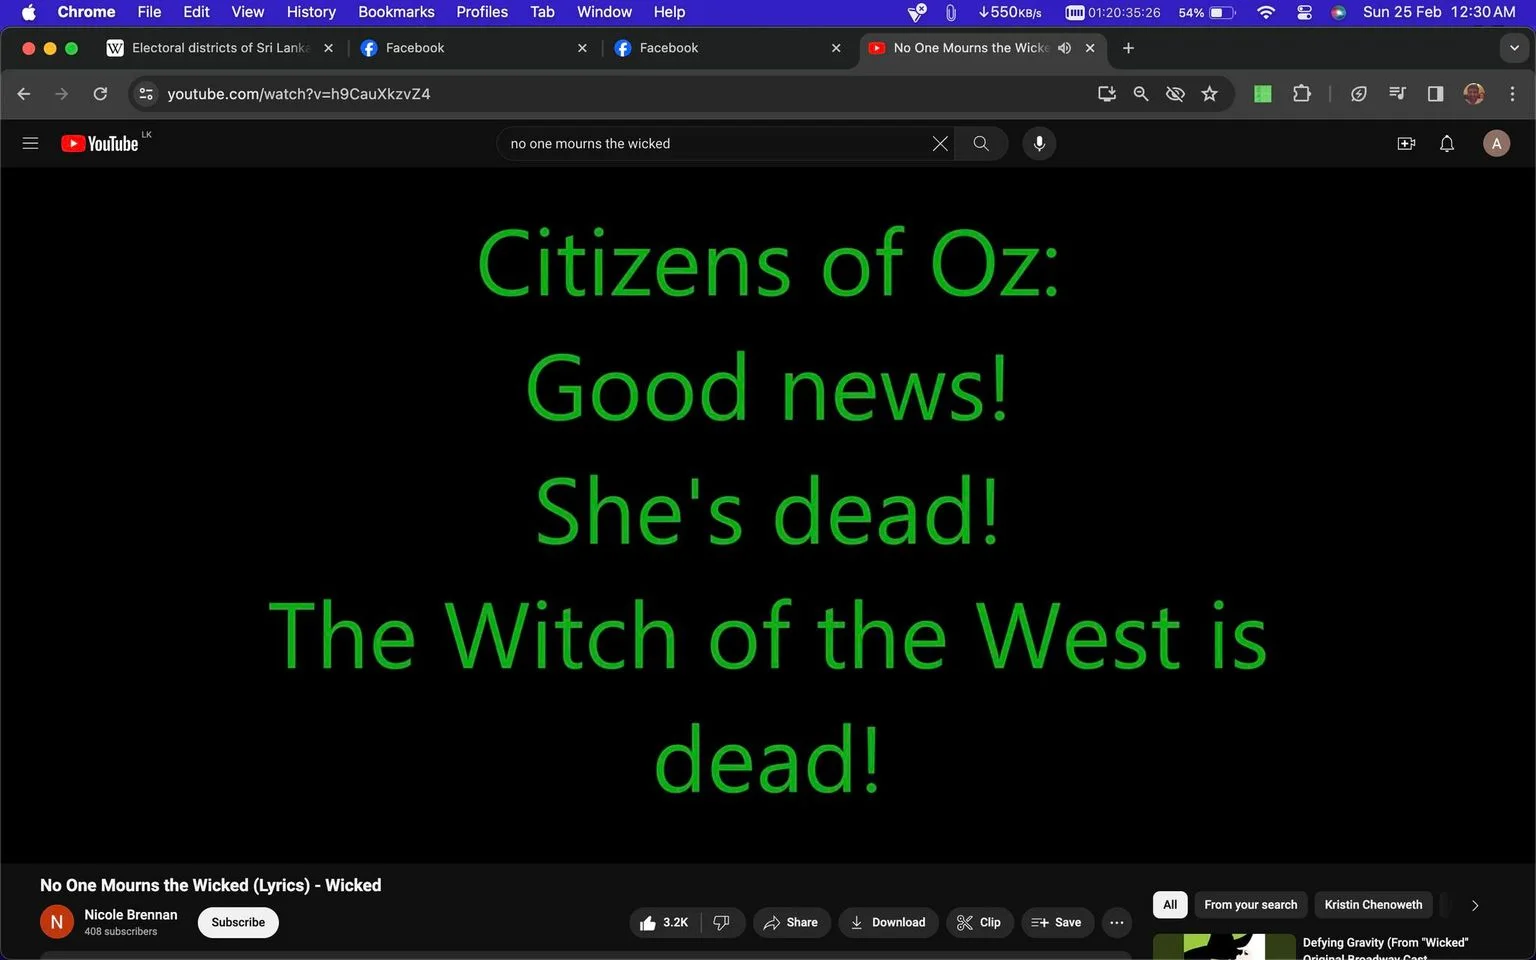
Task: Switch to Electoral districts of Sri Lanka tab
Action: tap(220, 48)
